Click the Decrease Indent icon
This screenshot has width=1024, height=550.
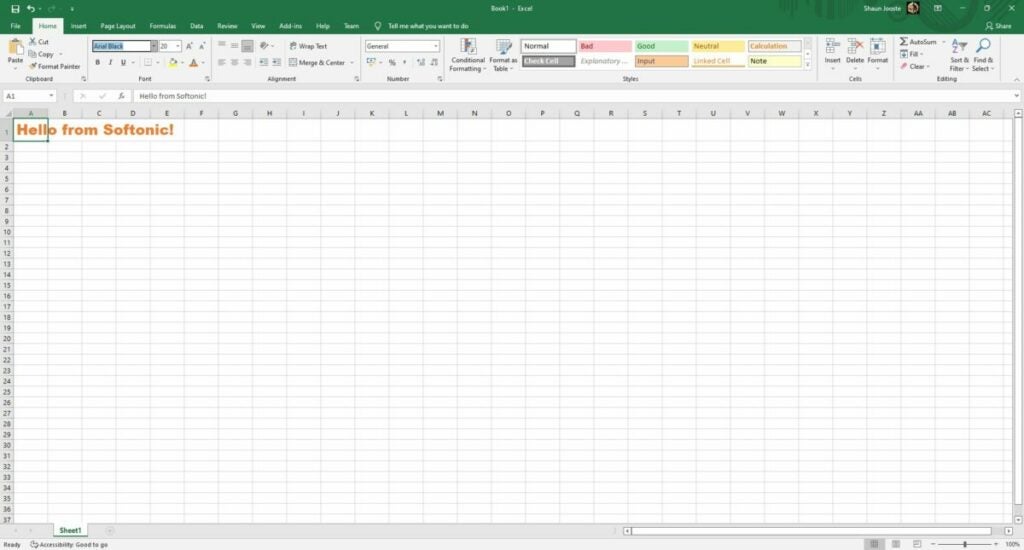(x=263, y=62)
